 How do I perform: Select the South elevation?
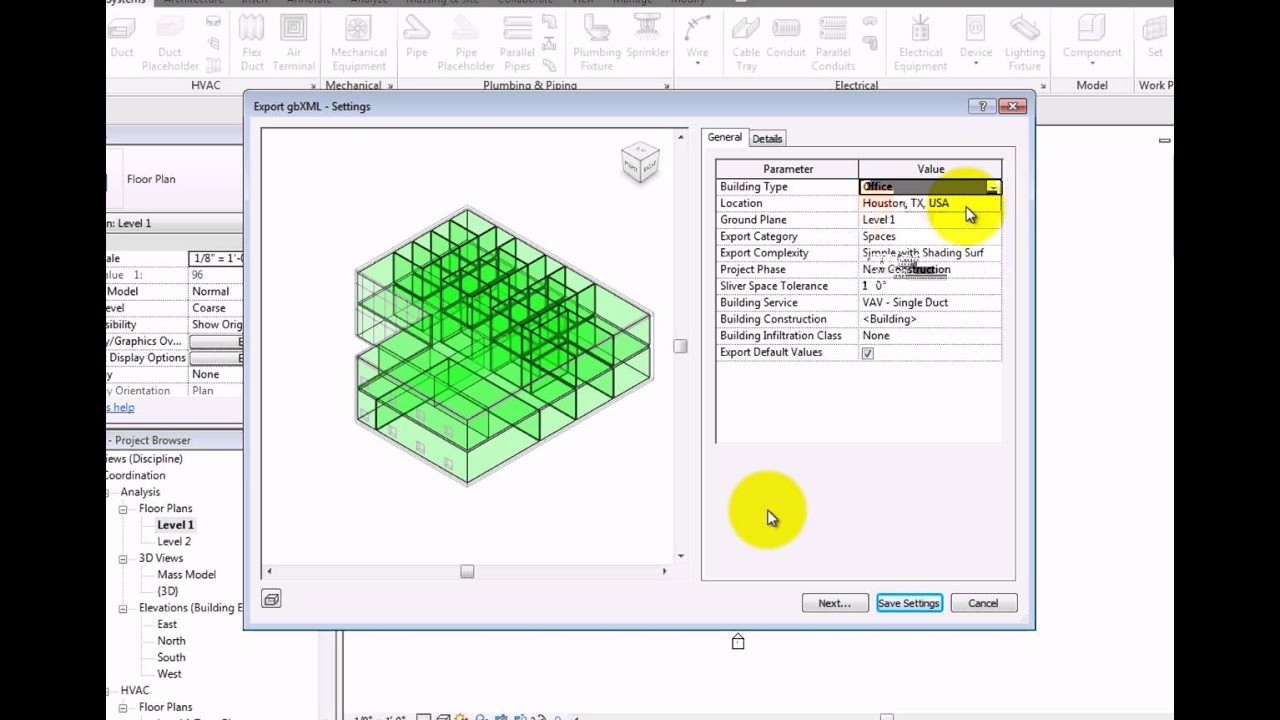171,658
